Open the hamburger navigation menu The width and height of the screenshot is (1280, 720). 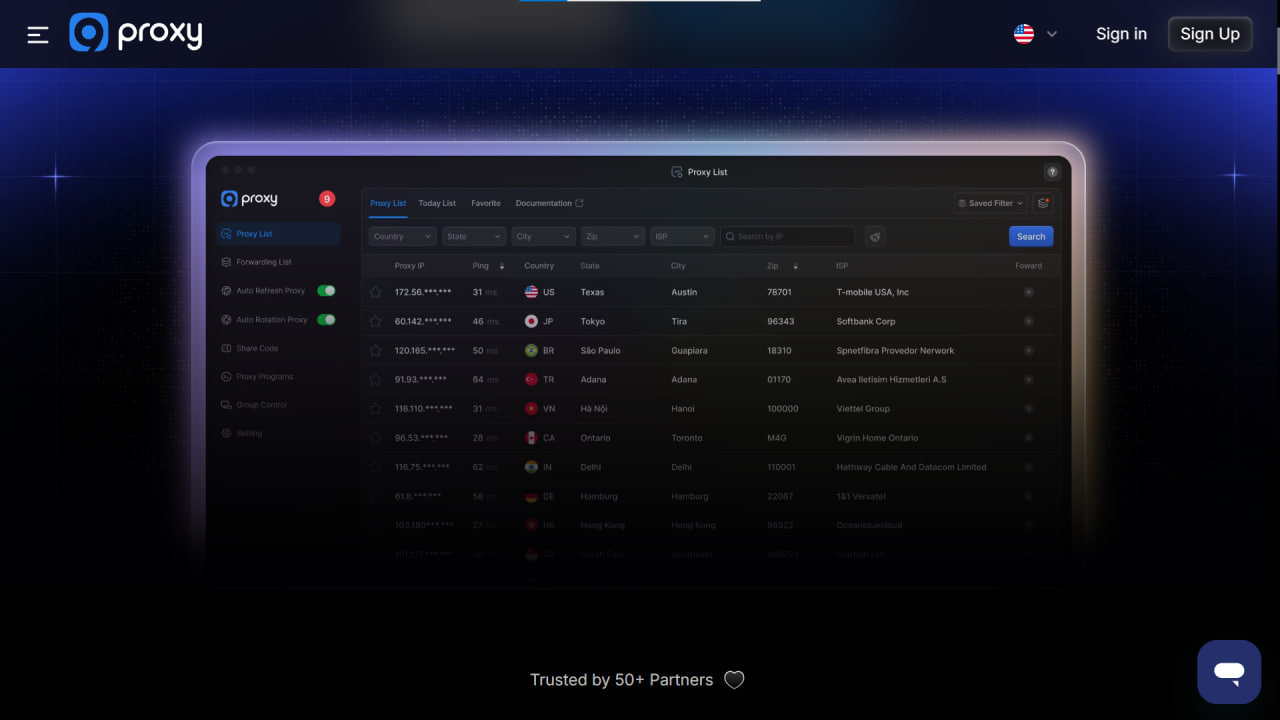(38, 35)
